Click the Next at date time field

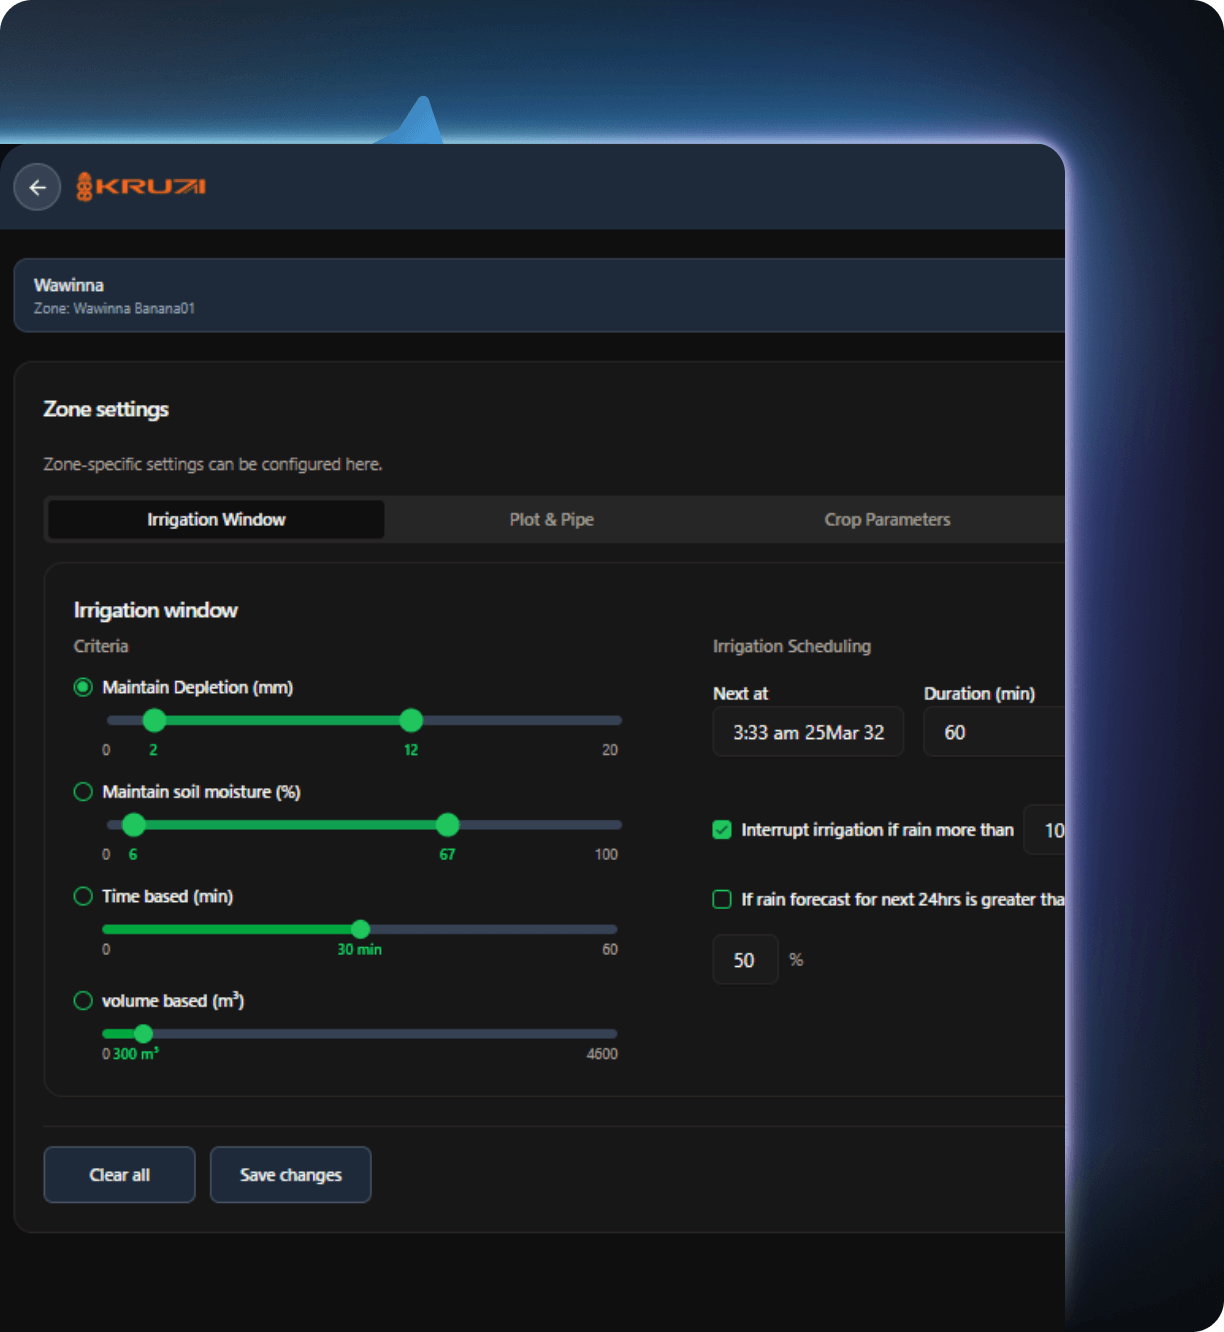(808, 732)
